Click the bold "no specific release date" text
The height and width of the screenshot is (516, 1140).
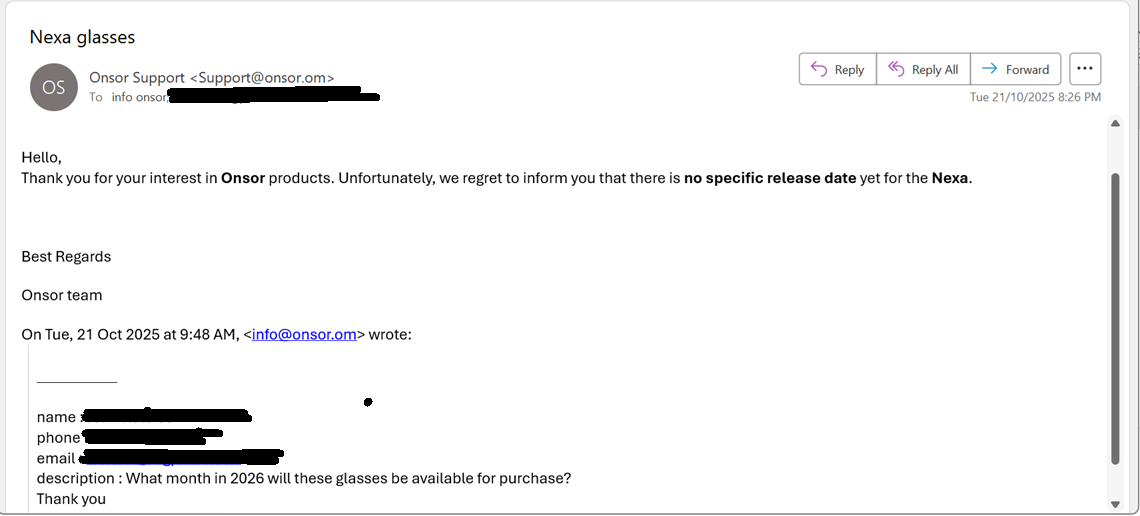pos(769,178)
